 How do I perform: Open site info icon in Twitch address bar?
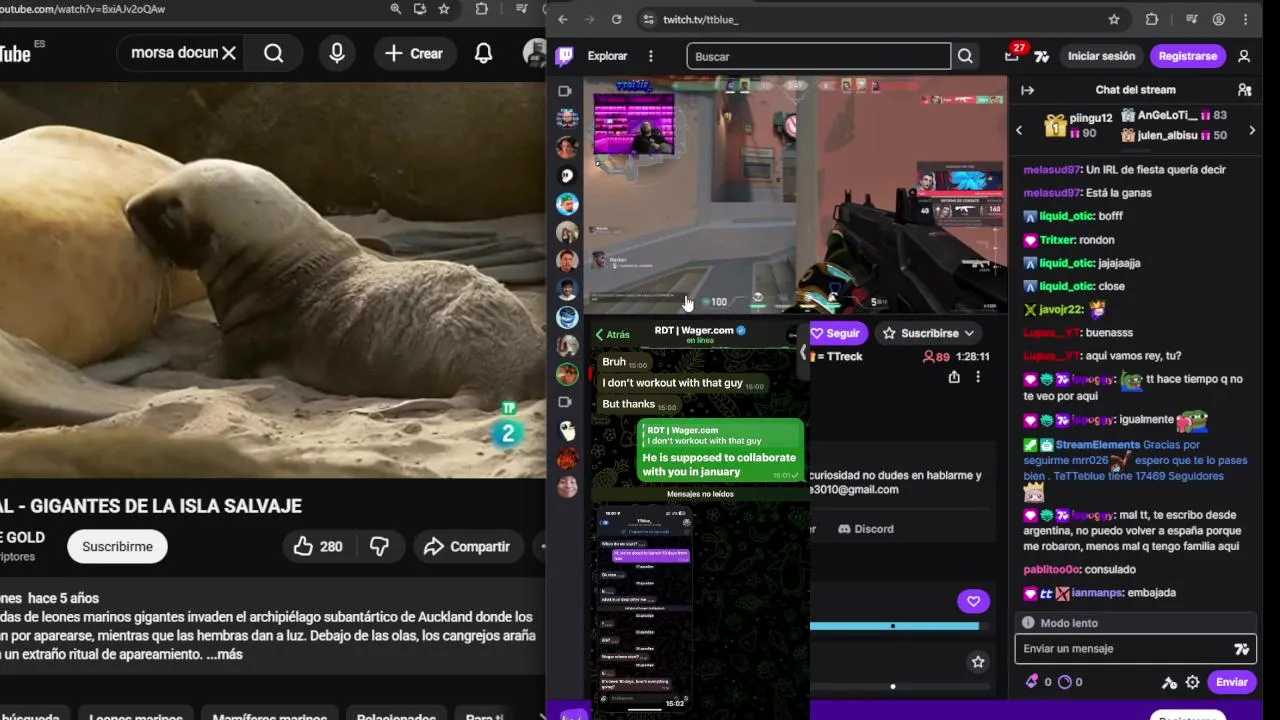click(648, 19)
